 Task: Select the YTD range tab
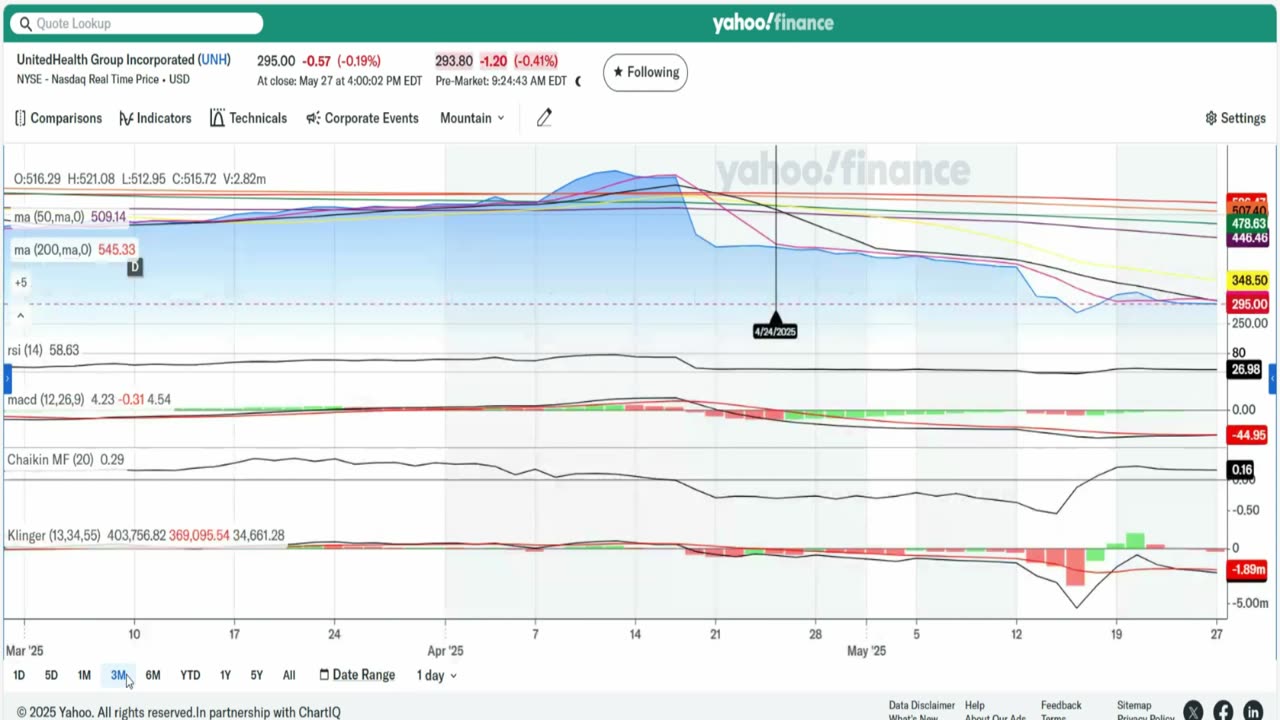point(190,675)
